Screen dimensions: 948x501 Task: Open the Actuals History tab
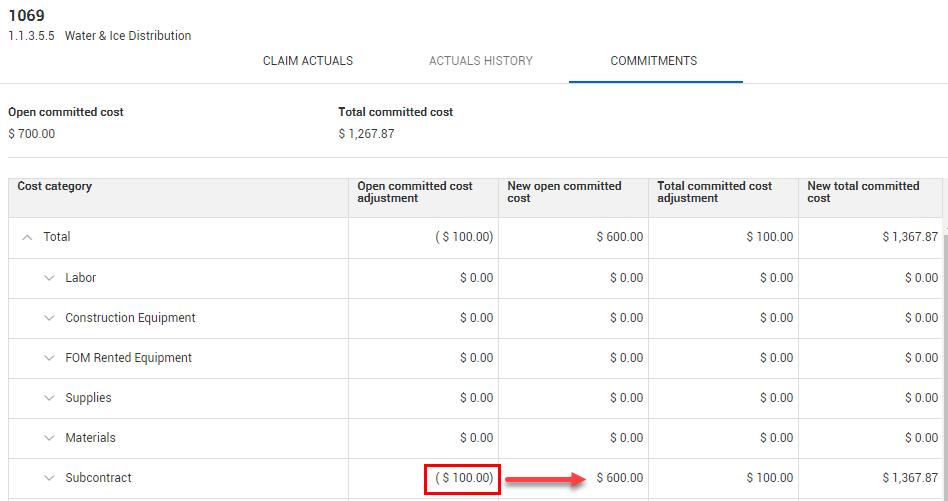tap(480, 61)
